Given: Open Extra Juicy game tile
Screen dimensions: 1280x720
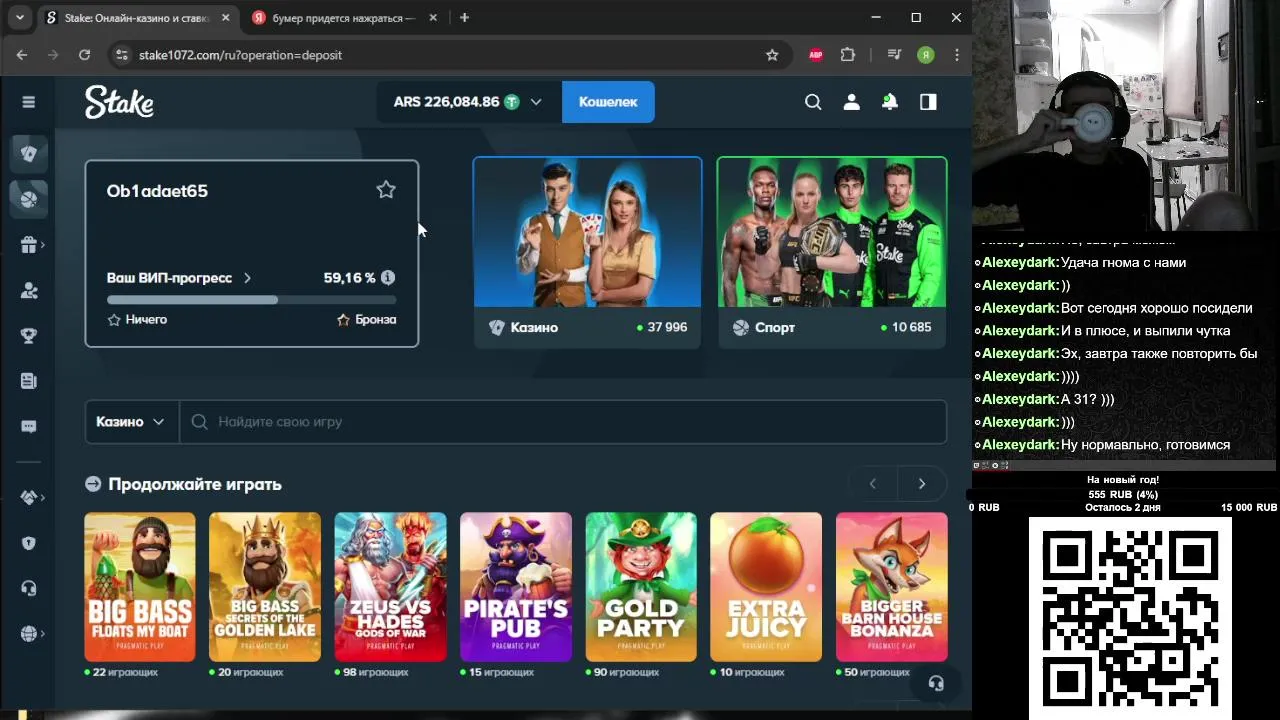Looking at the screenshot, I should (x=766, y=587).
